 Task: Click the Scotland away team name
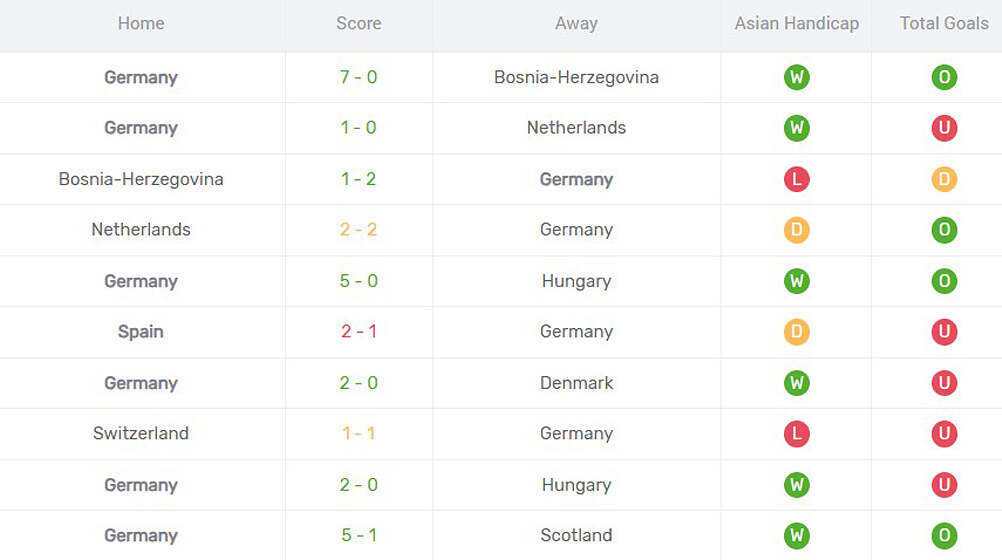576,535
